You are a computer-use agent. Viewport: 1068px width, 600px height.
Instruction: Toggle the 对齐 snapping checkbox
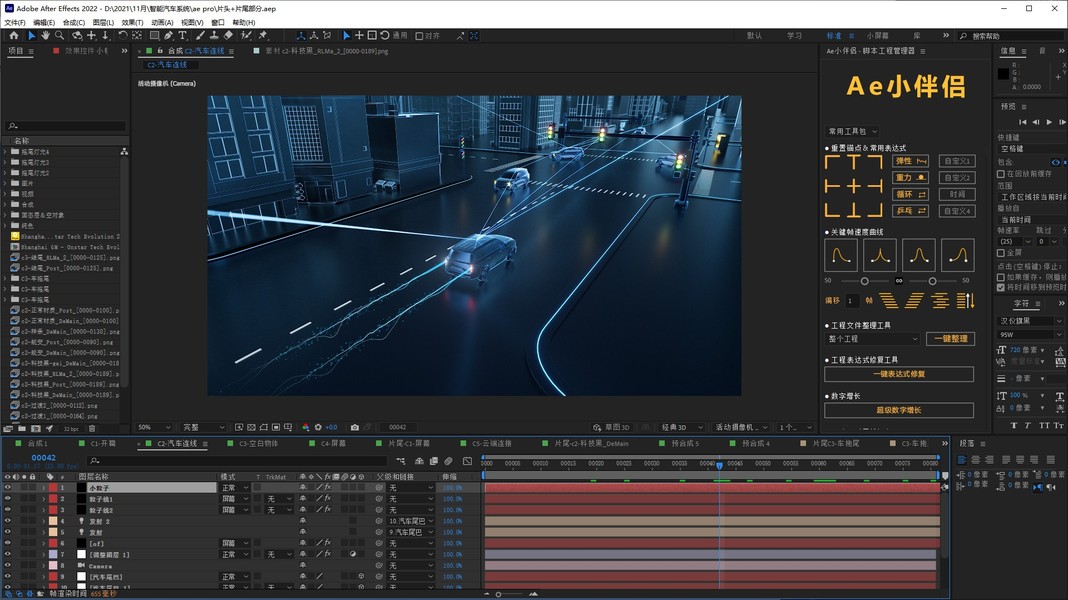click(419, 36)
